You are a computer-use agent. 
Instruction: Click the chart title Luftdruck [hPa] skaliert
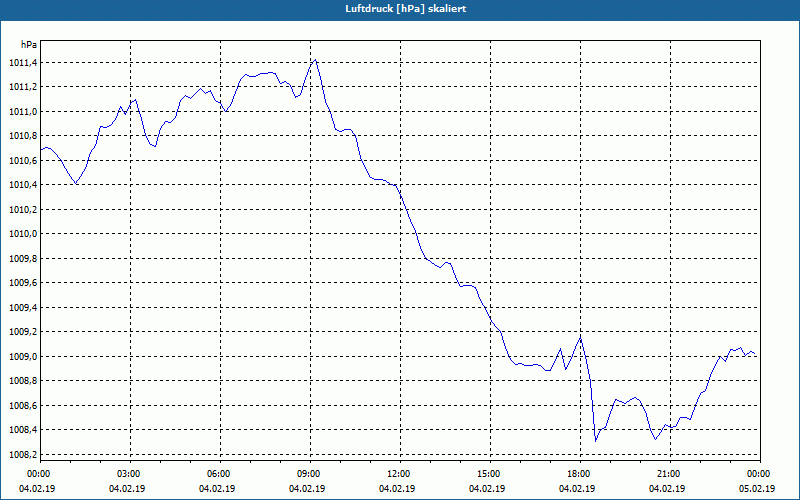click(x=405, y=9)
